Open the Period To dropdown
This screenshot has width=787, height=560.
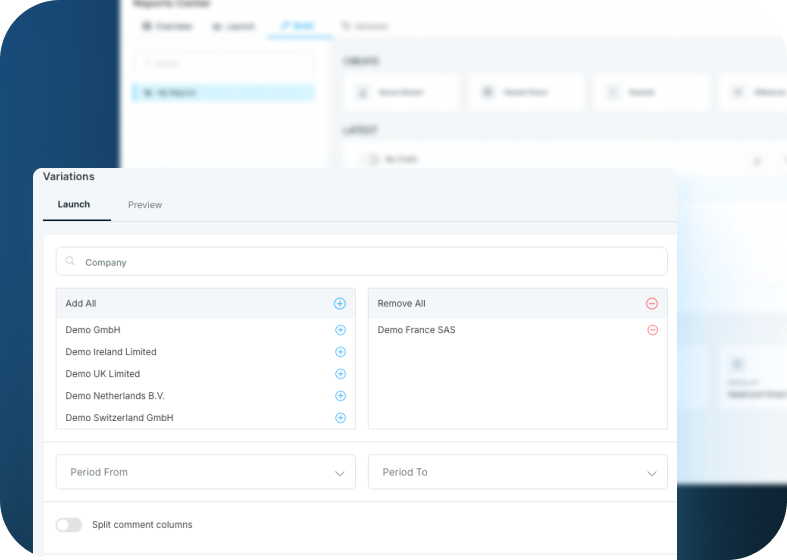pyautogui.click(x=517, y=472)
